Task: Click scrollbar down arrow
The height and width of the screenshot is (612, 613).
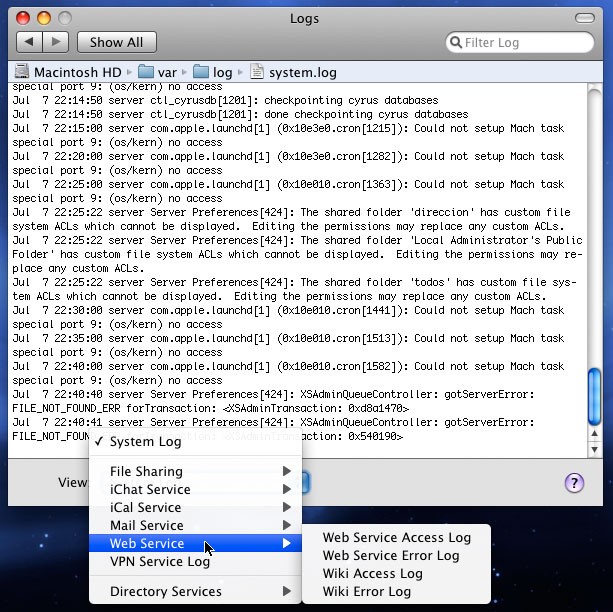Action: pos(595,449)
